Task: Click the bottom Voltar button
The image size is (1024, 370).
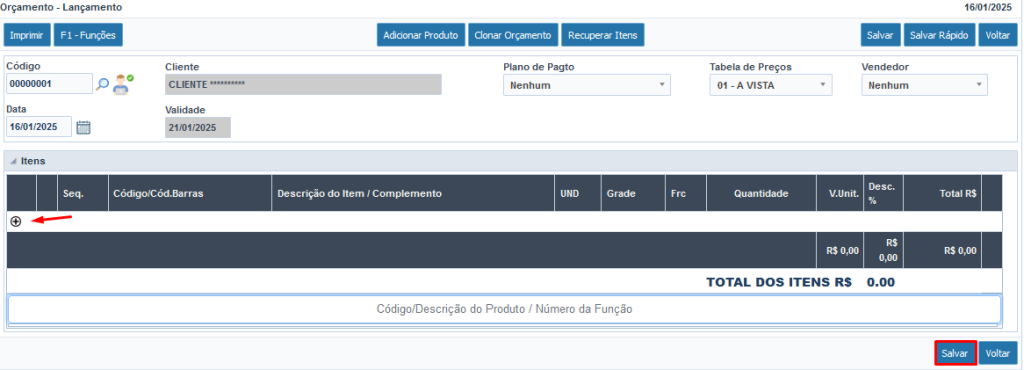Action: pos(998,353)
